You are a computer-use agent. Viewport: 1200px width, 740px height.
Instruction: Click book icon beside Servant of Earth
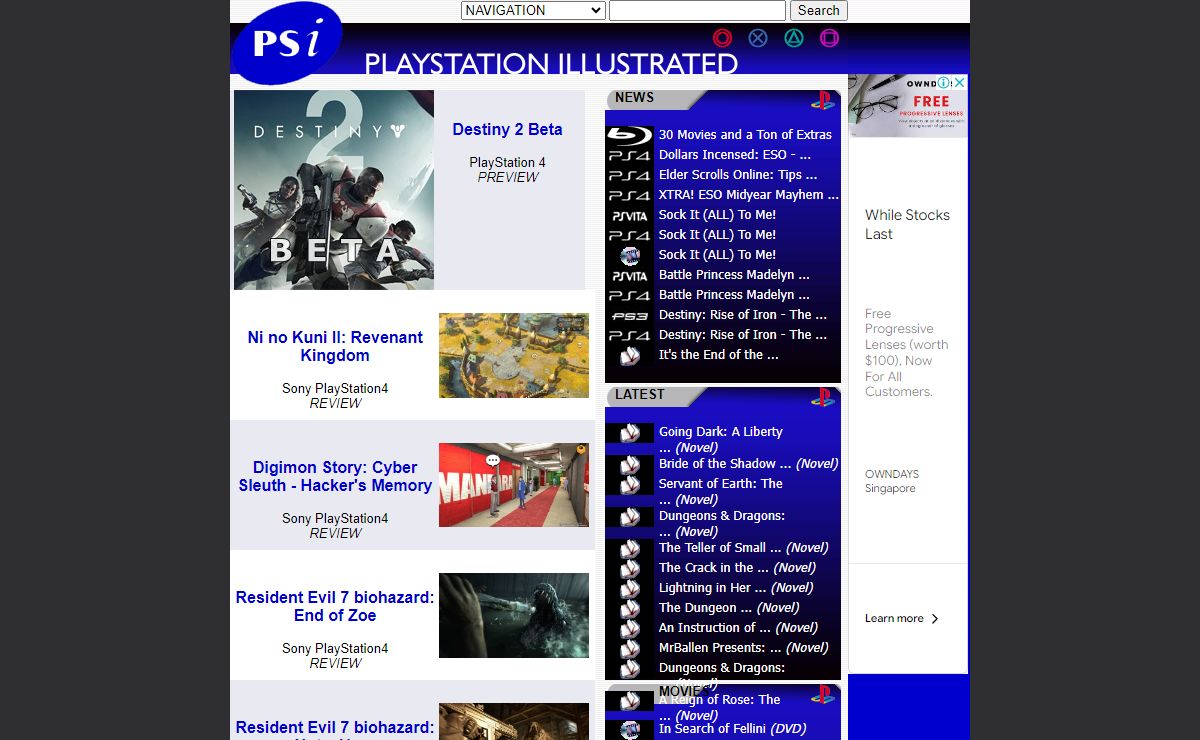630,485
